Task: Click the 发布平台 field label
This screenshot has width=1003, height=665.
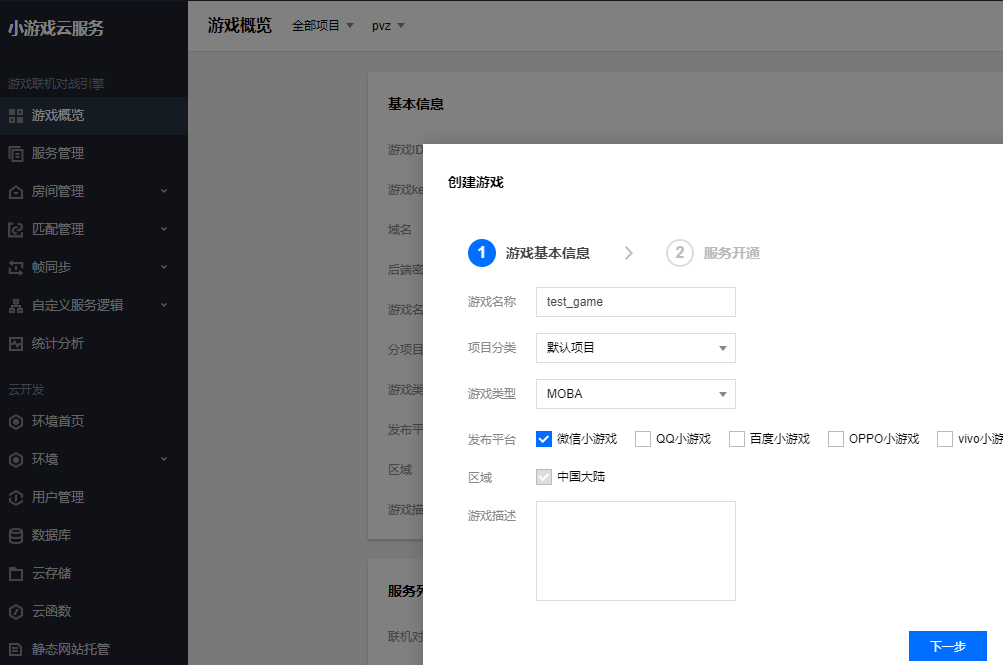Action: (x=491, y=439)
